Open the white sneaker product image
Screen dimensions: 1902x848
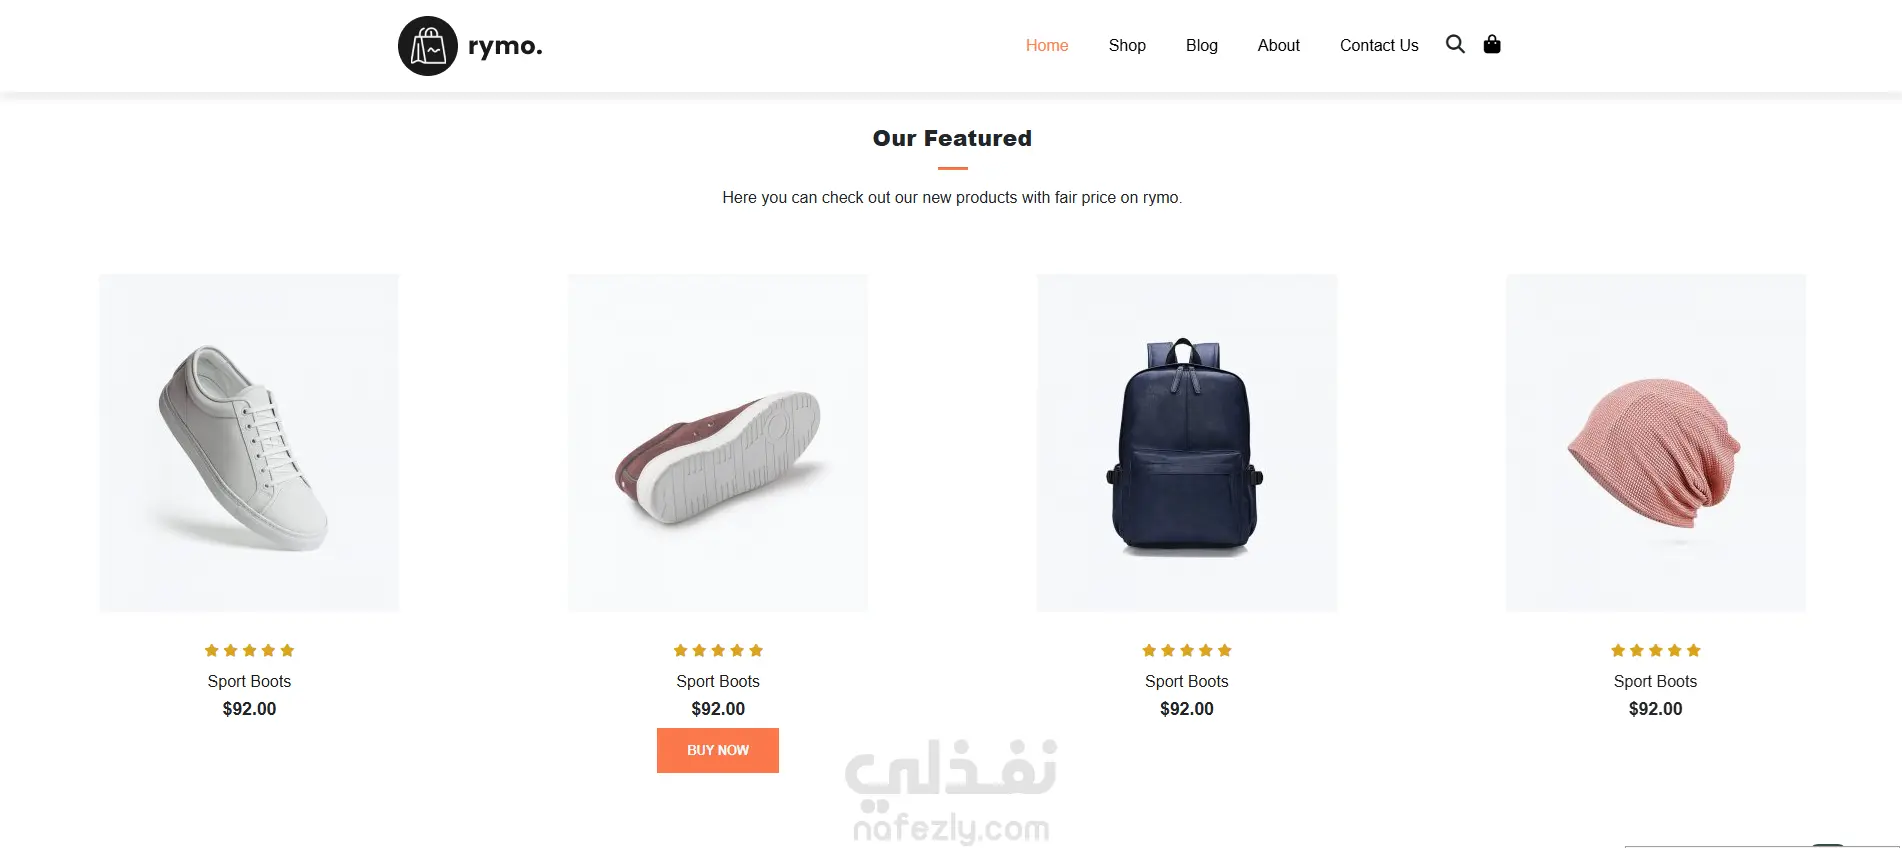[x=249, y=443]
